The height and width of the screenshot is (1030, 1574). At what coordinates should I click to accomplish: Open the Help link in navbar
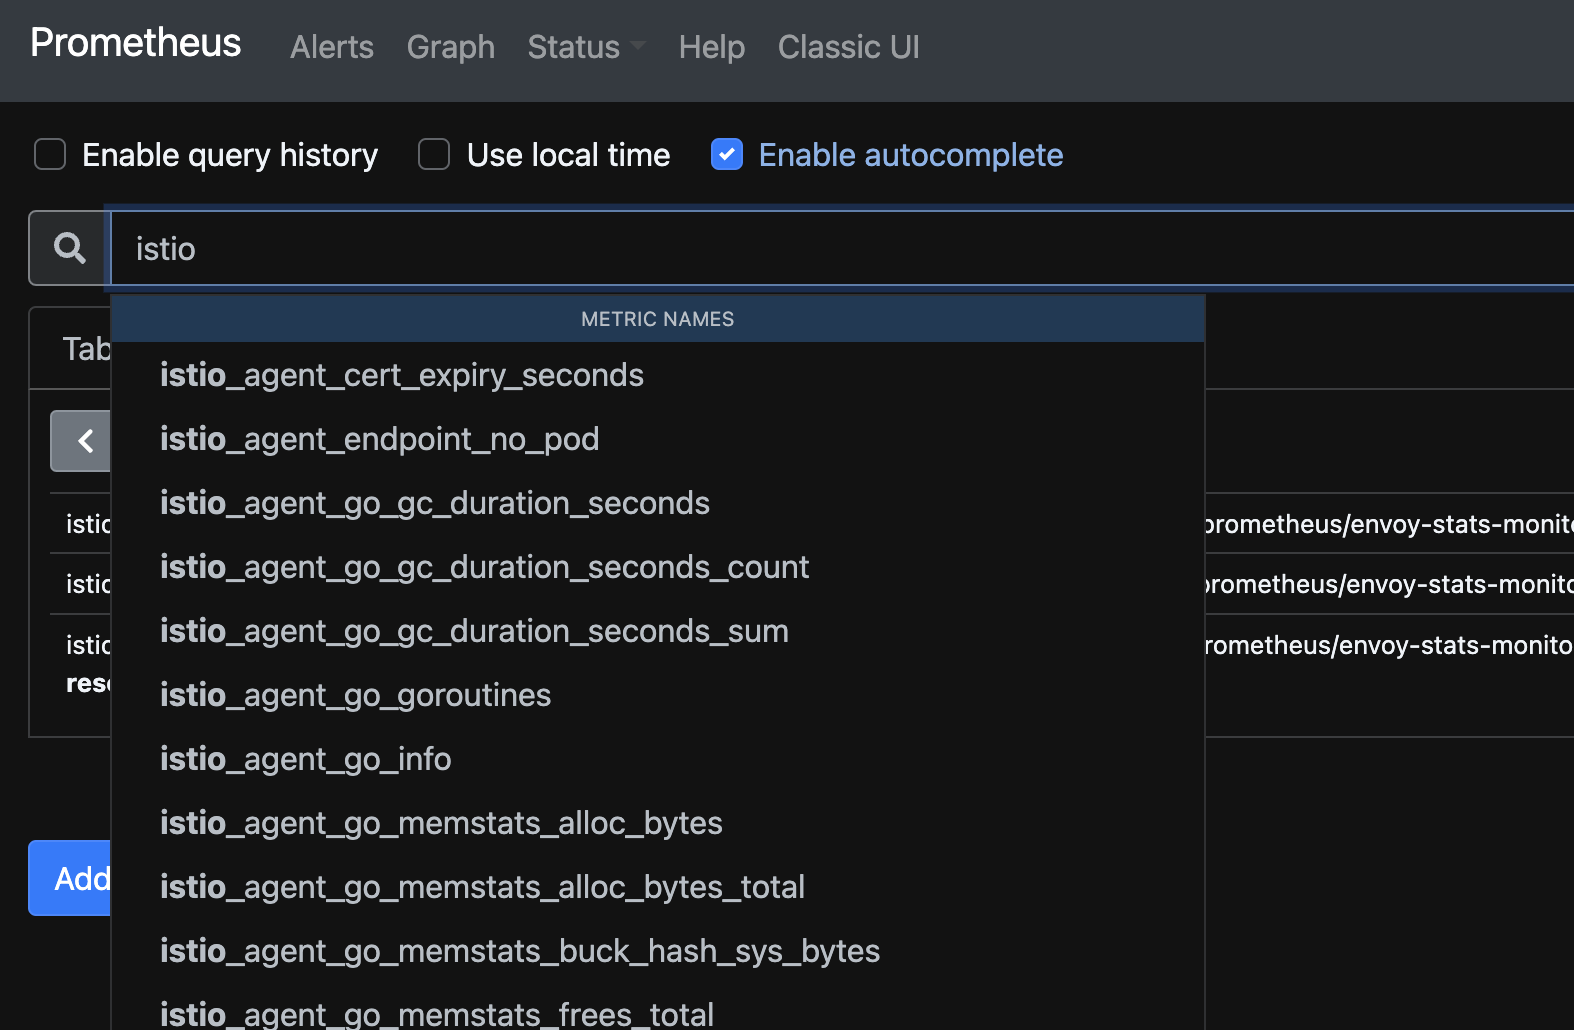point(712,47)
